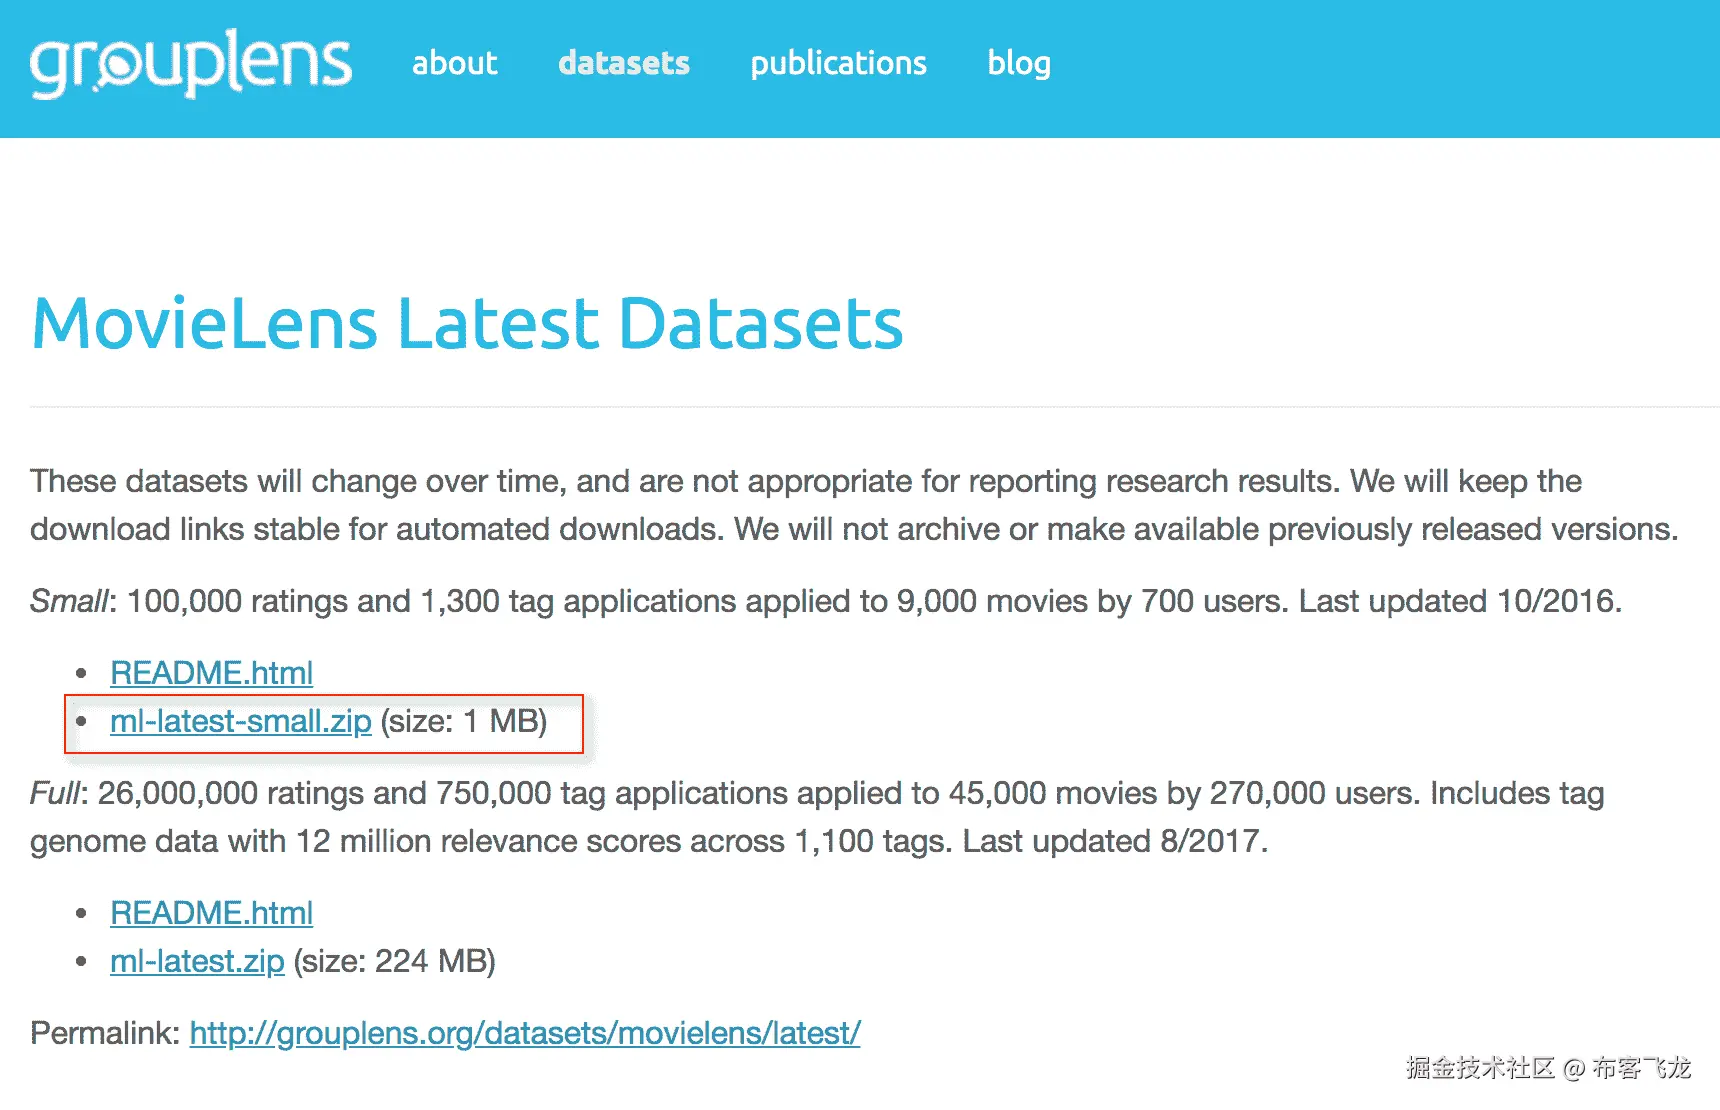The height and width of the screenshot is (1110, 1720).
Task: Visit the blog page
Action: pyautogui.click(x=1018, y=63)
